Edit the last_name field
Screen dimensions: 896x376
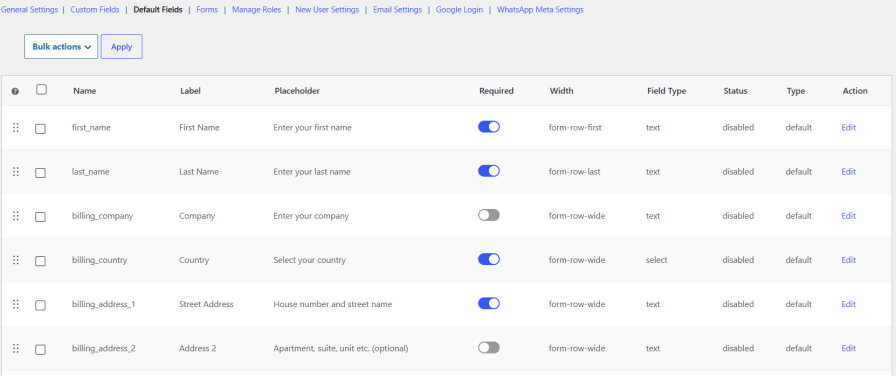(x=849, y=171)
